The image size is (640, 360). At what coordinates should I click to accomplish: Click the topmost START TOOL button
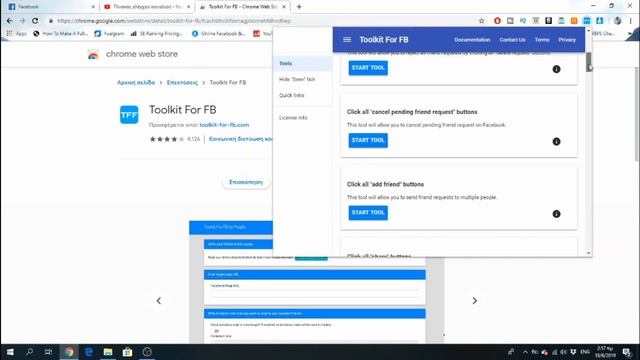tap(368, 68)
